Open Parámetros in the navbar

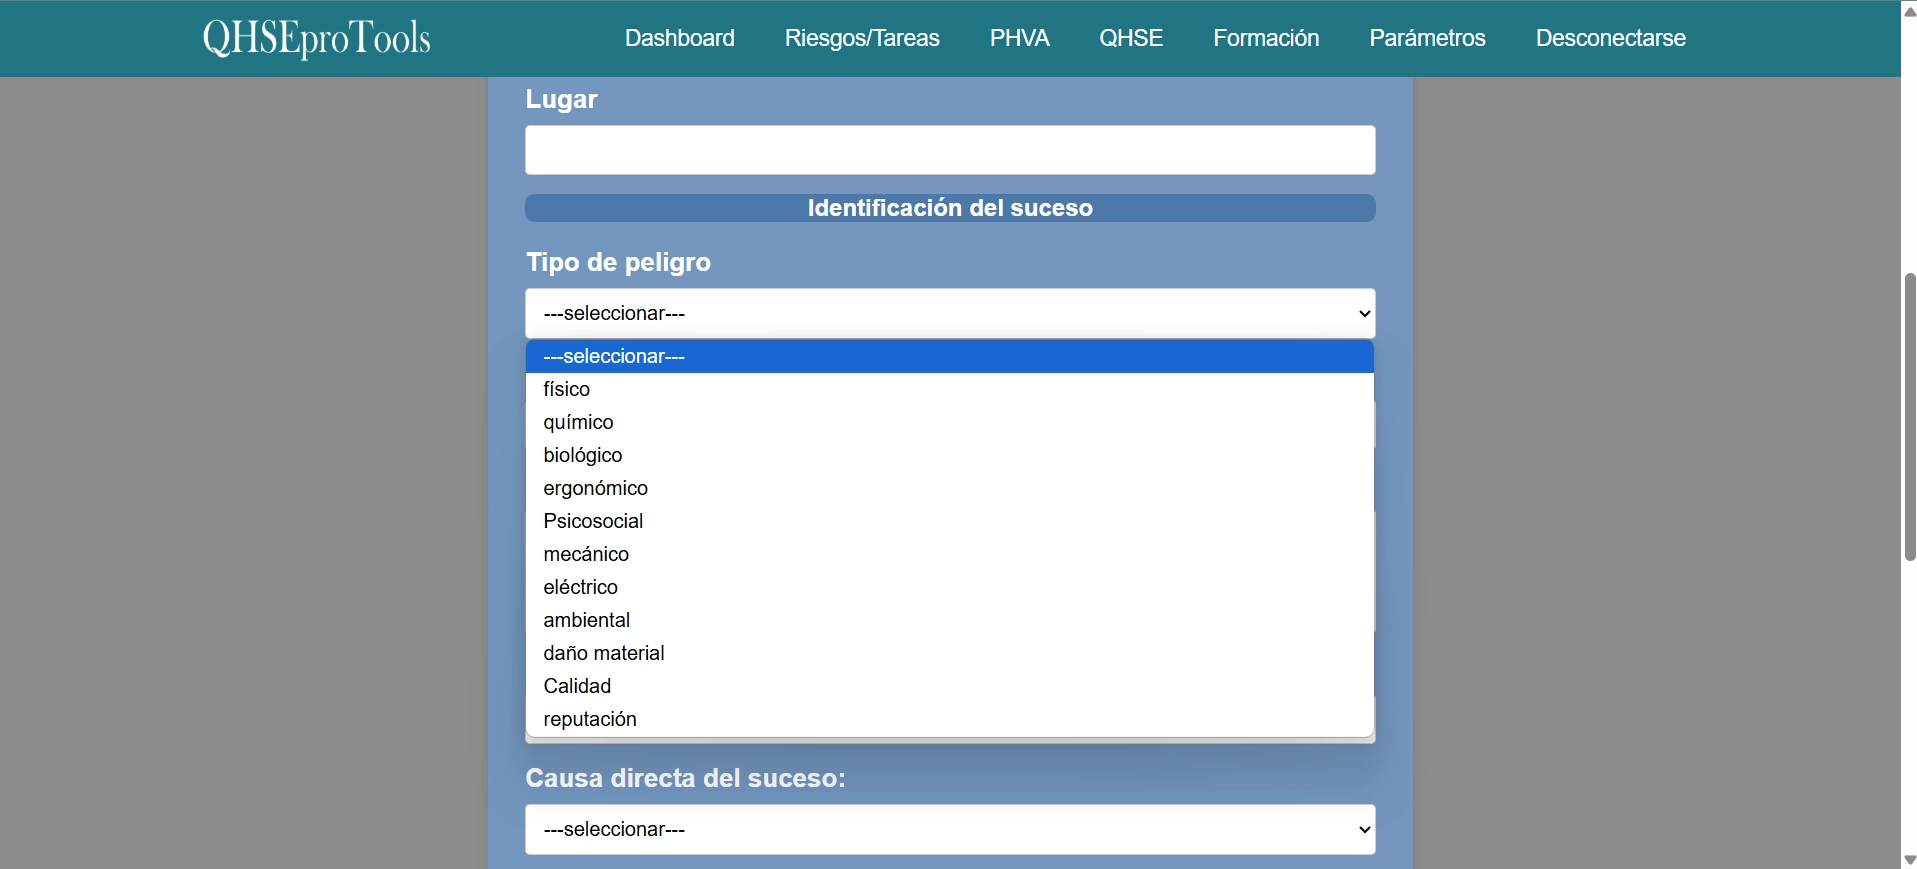coord(1426,38)
